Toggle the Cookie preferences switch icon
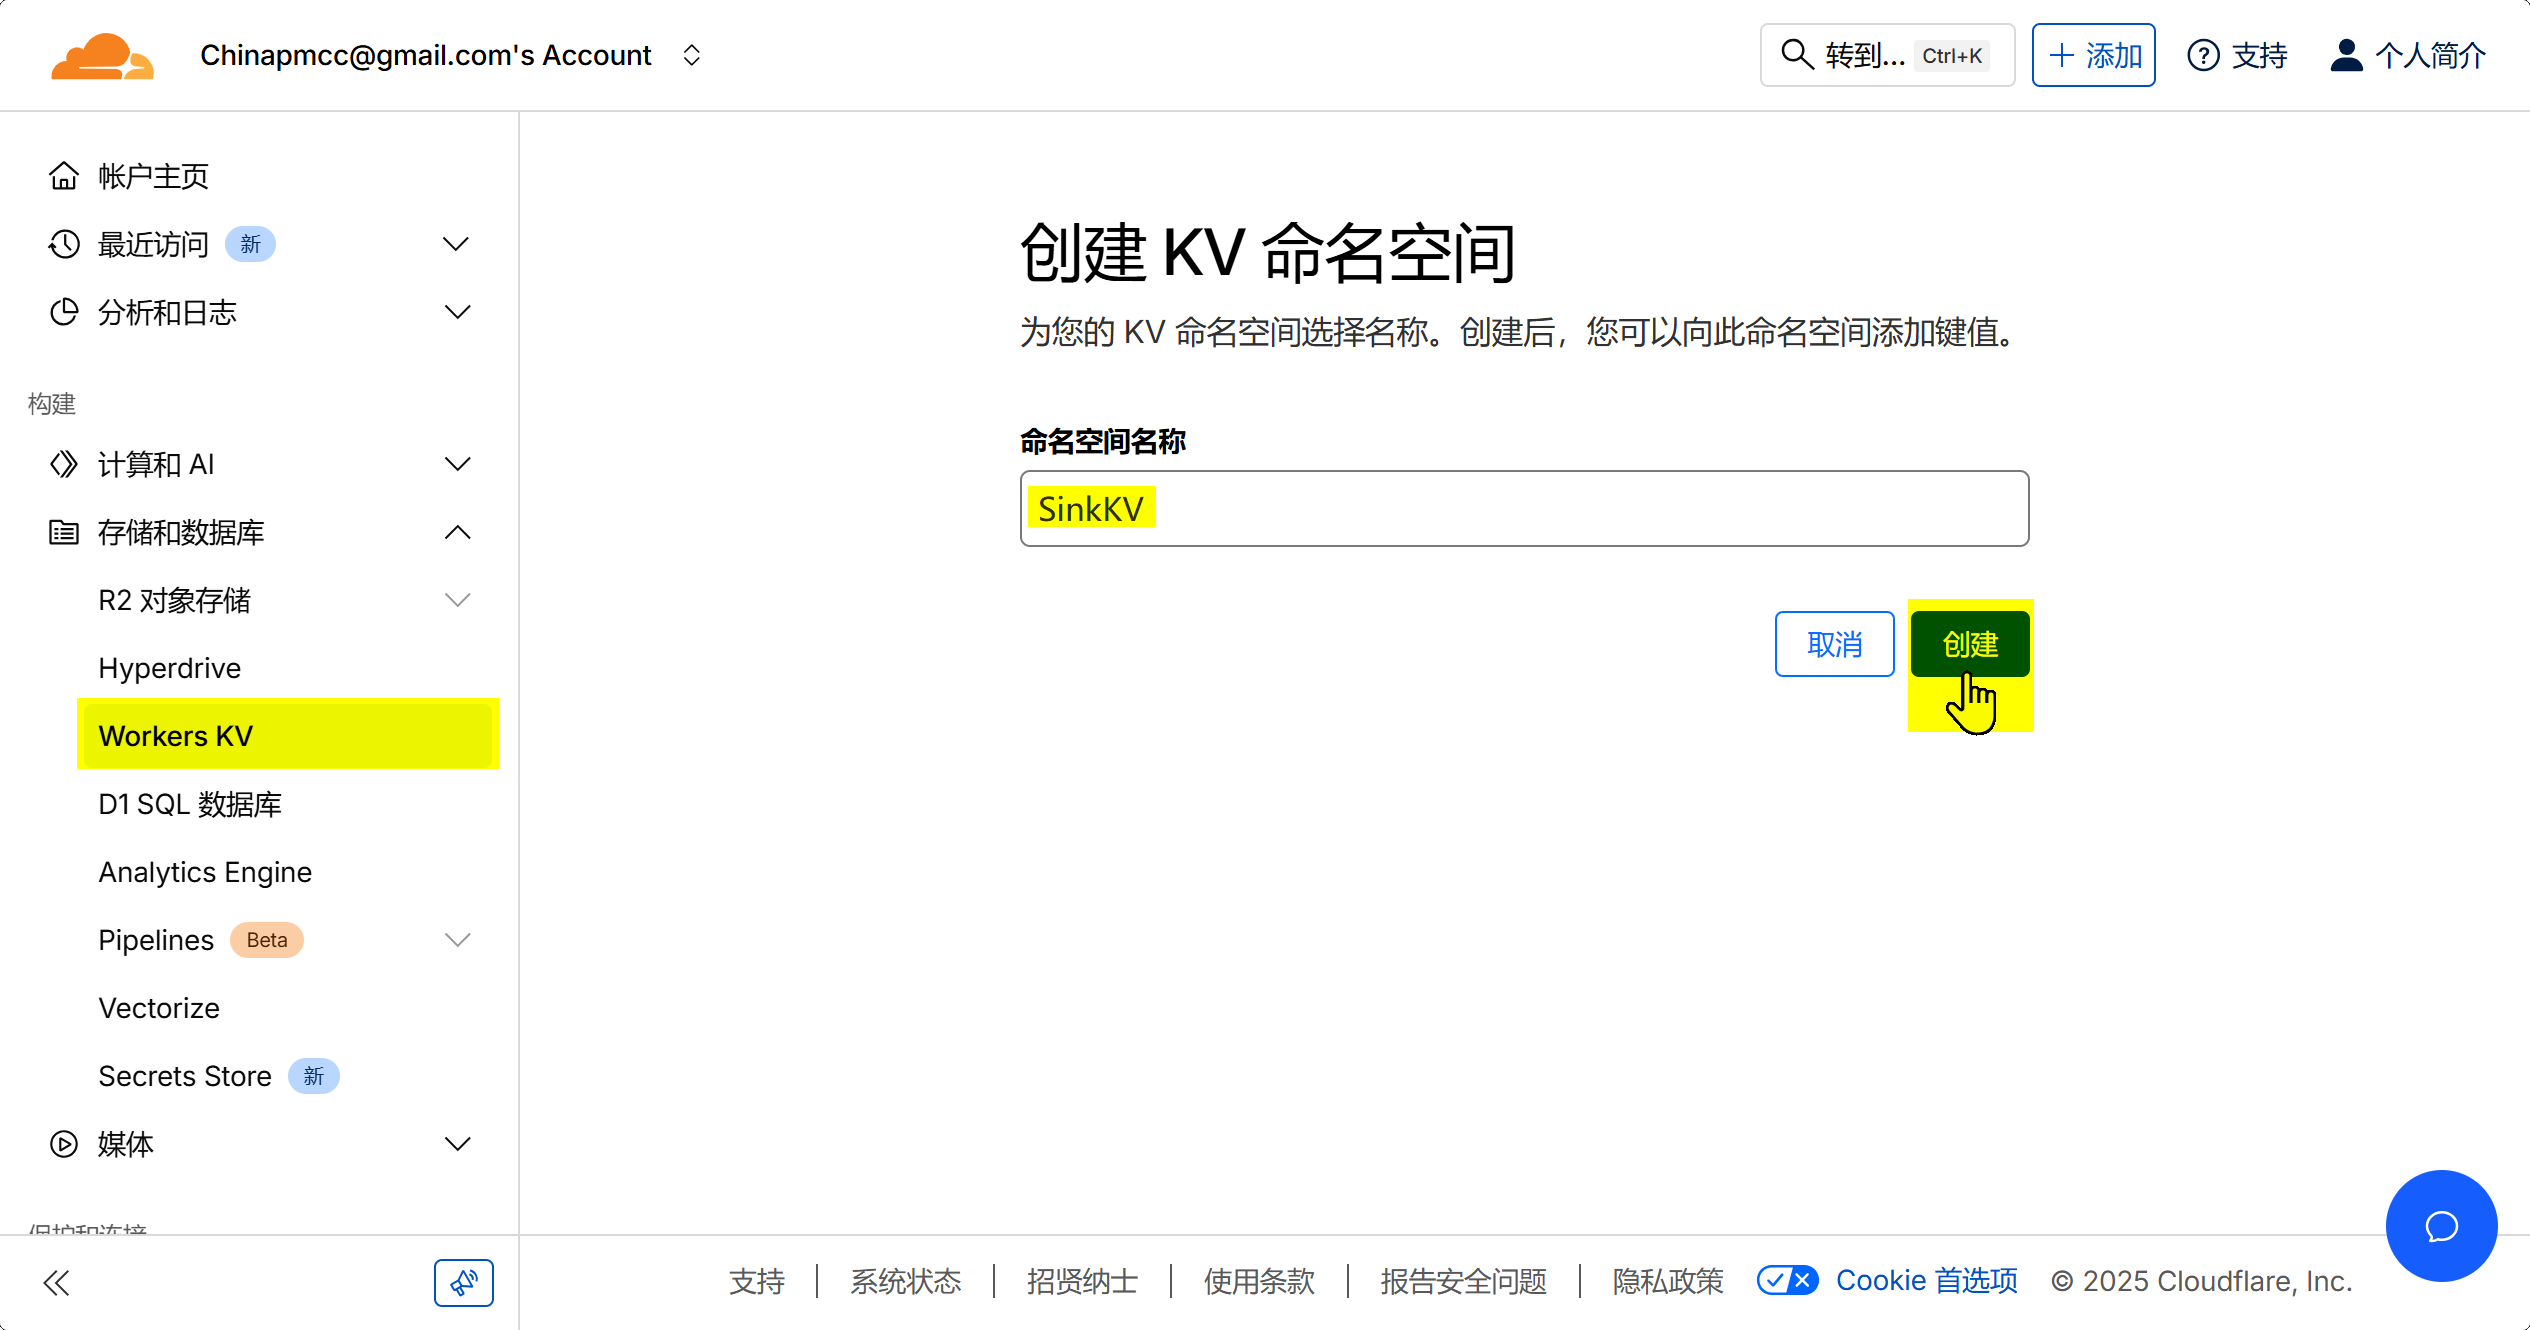The width and height of the screenshot is (2530, 1330). point(1787,1281)
